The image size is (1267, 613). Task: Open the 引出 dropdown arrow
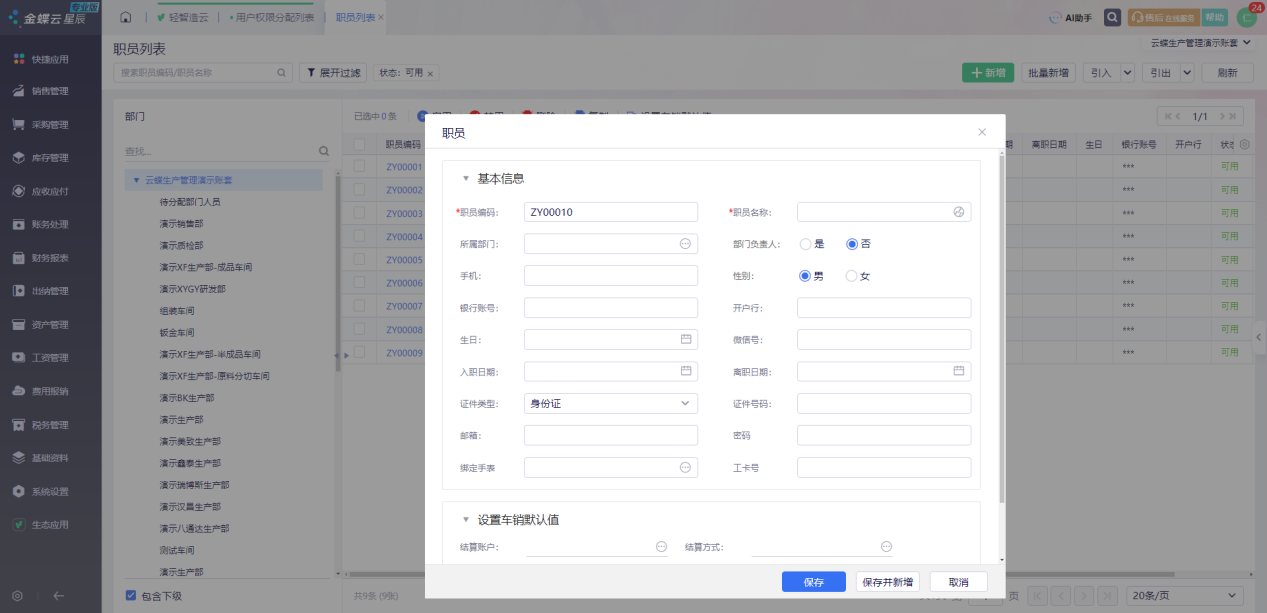coord(1187,72)
